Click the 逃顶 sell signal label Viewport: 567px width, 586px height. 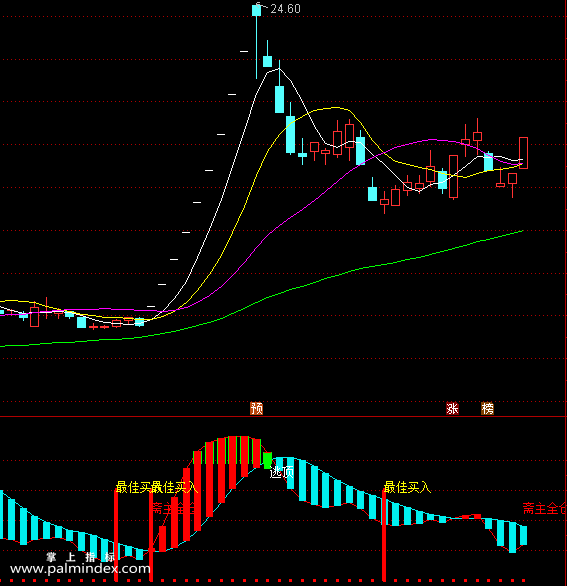click(x=282, y=472)
